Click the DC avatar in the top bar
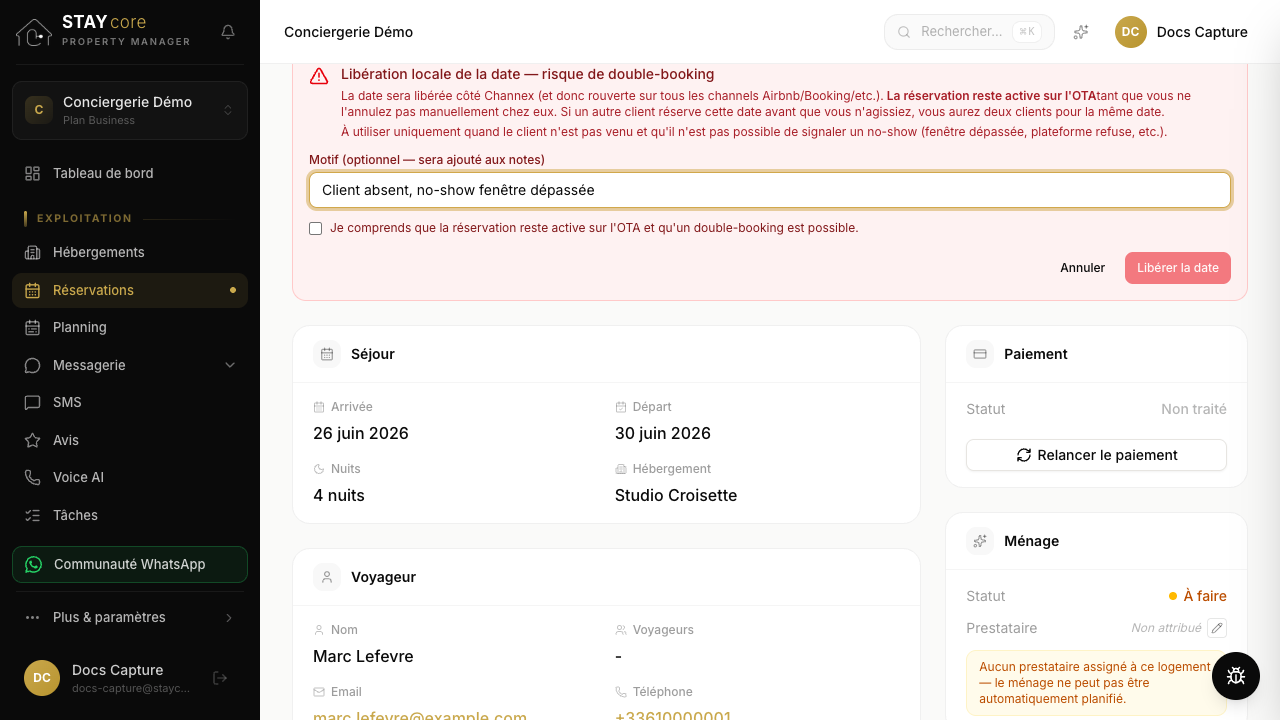The height and width of the screenshot is (720, 1280). [1130, 32]
